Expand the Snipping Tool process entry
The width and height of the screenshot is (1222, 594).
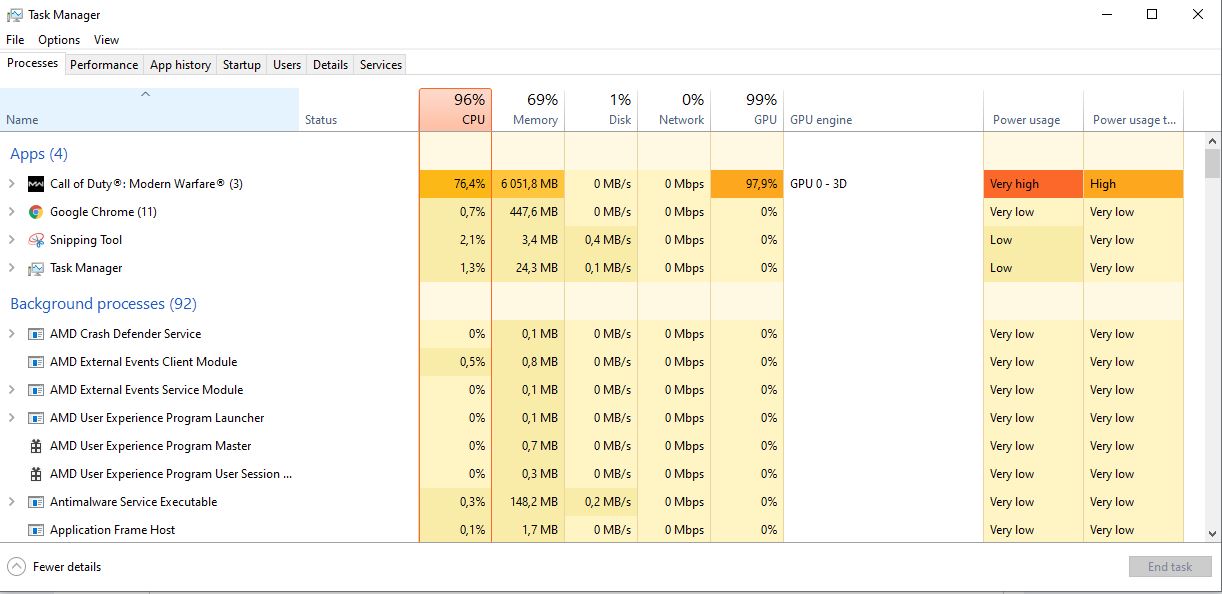[12, 240]
